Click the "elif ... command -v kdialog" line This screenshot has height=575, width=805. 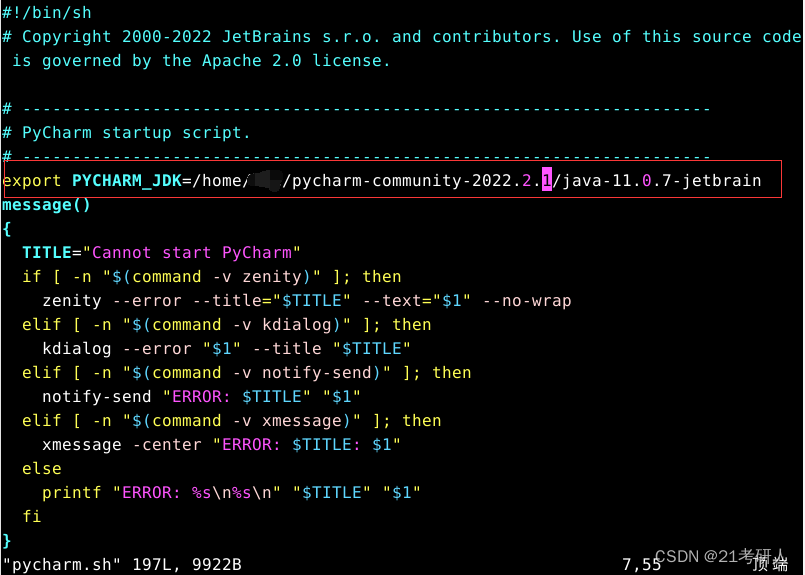tap(226, 324)
